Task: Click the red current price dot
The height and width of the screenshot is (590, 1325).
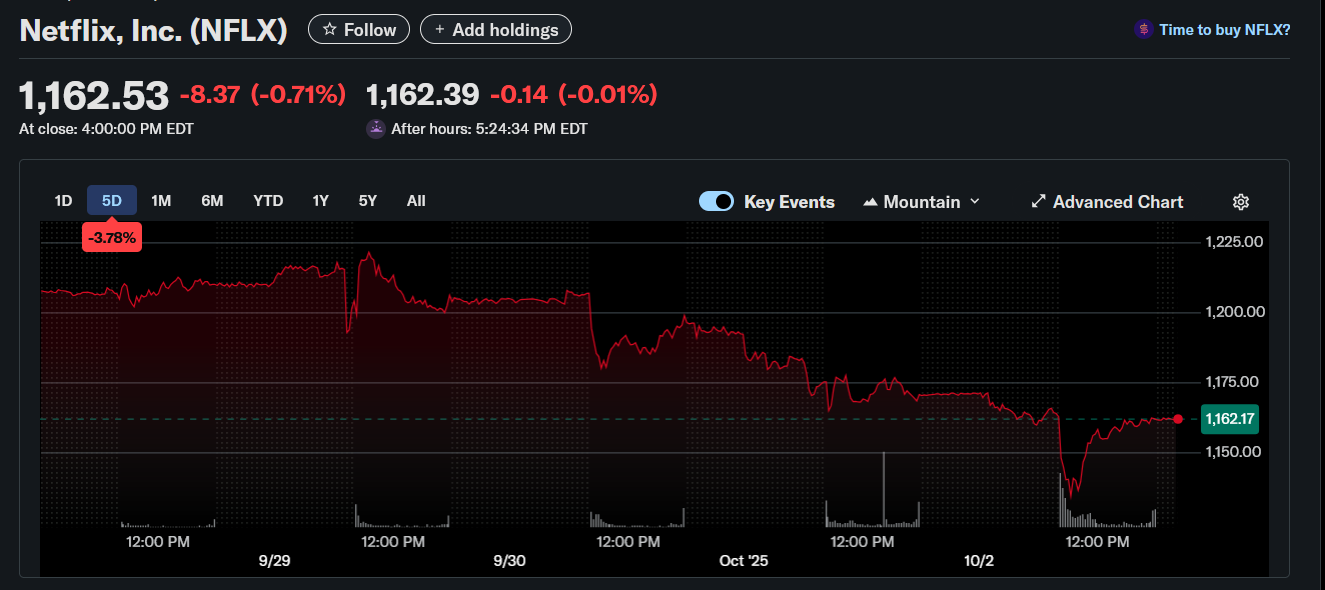Action: click(1178, 419)
